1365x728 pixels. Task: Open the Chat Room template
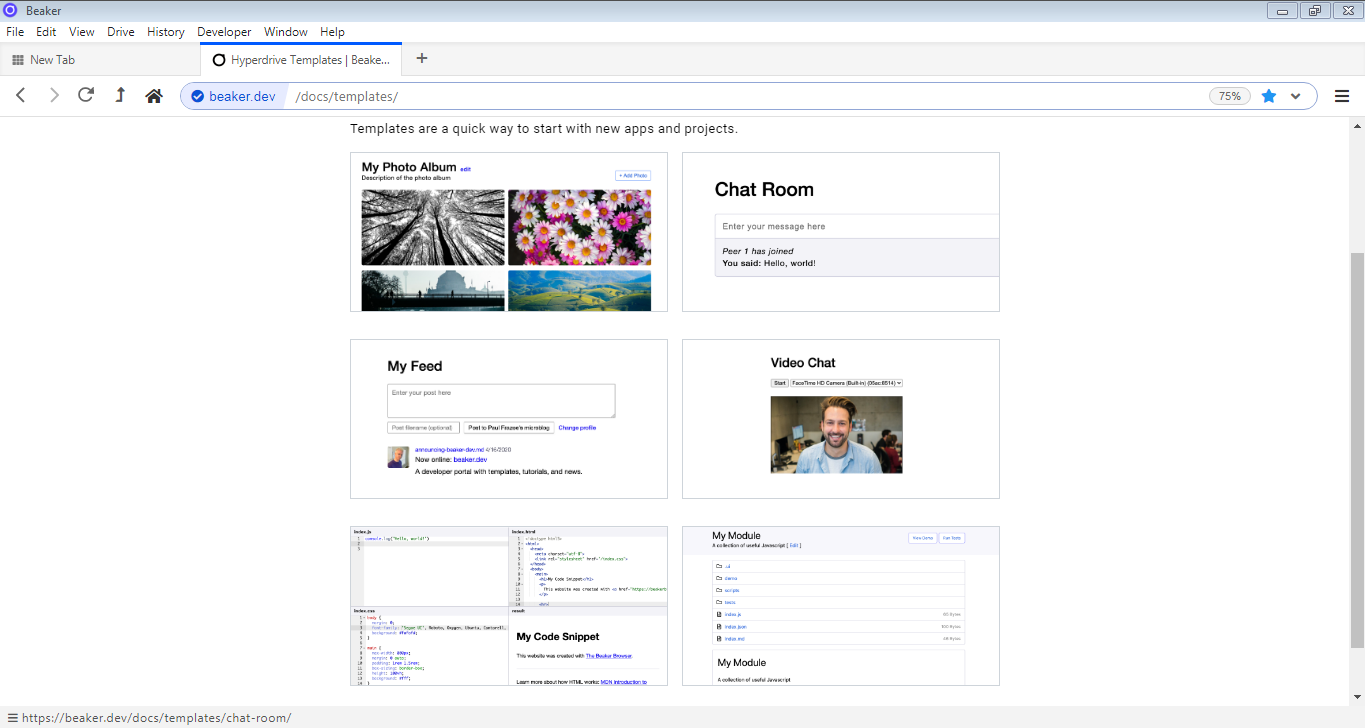841,232
